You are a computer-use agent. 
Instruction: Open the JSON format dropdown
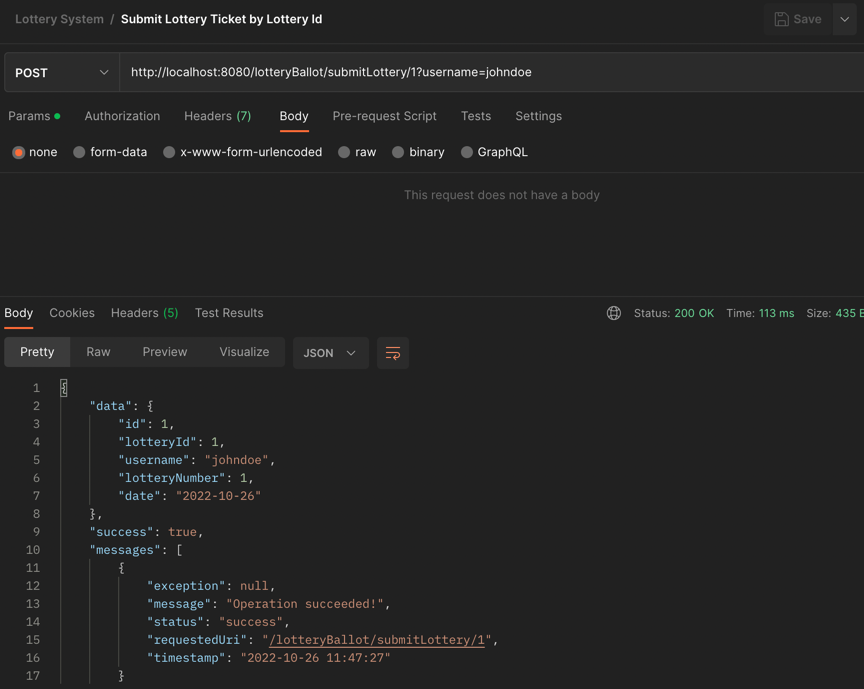point(331,353)
